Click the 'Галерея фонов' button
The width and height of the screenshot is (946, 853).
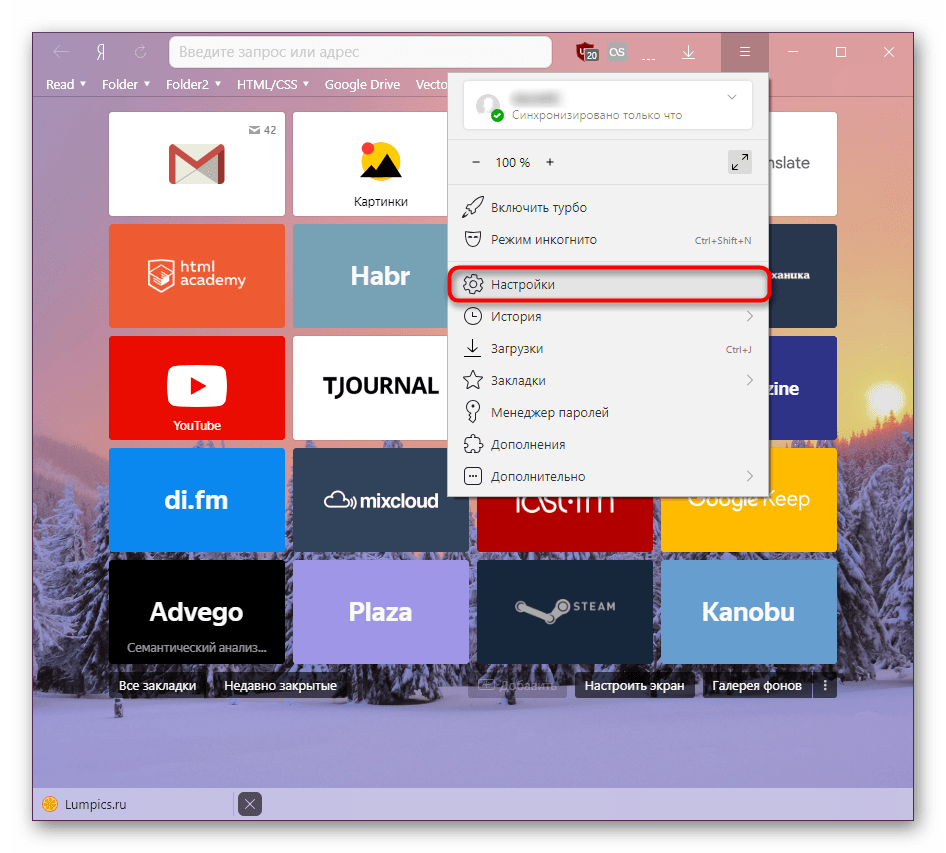coord(757,685)
